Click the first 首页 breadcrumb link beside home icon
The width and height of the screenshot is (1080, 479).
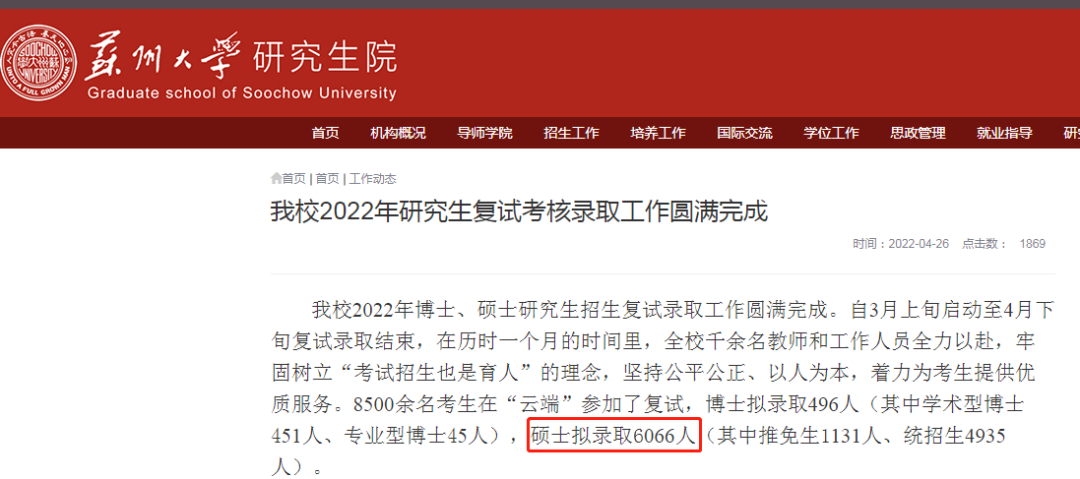[294, 179]
